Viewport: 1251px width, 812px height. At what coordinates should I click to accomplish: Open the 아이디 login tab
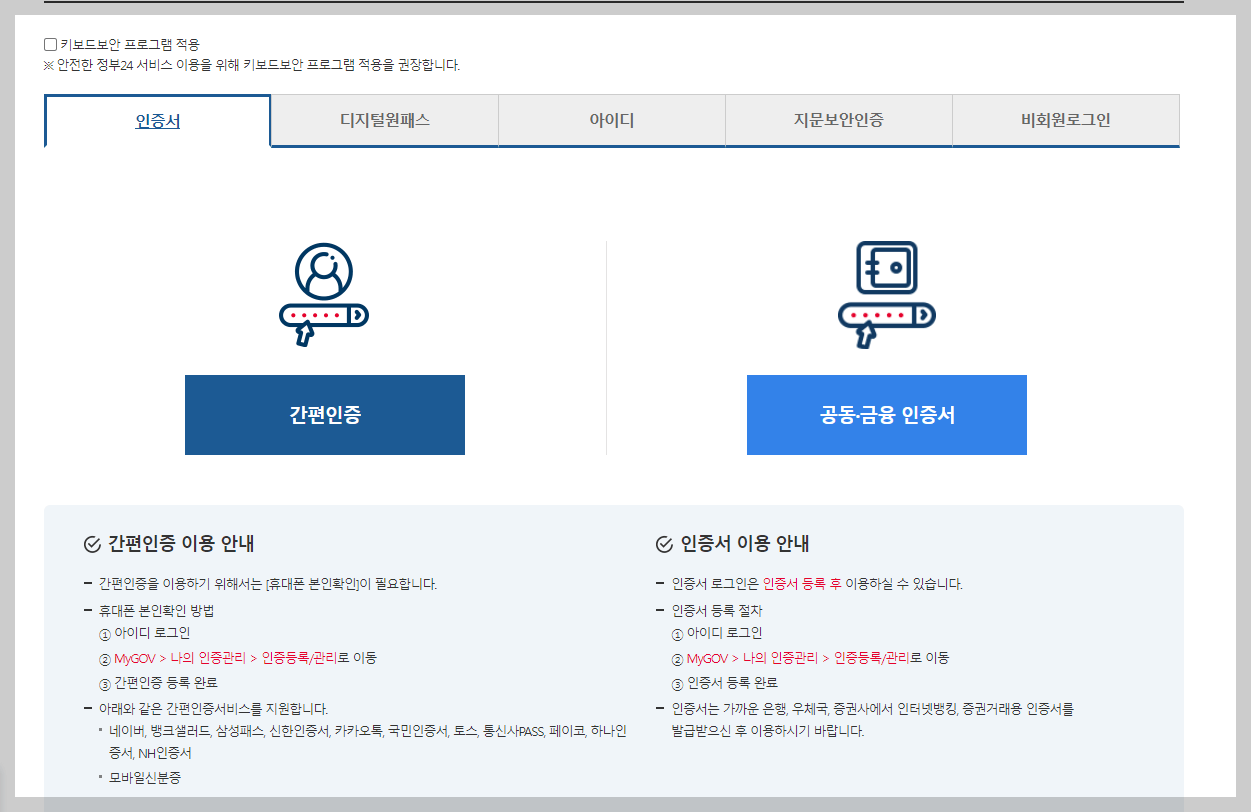click(x=611, y=120)
